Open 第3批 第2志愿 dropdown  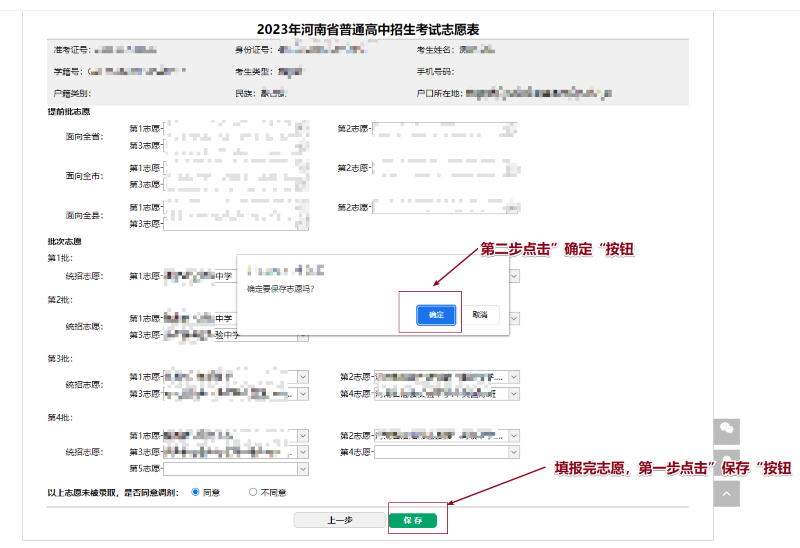[447, 377]
